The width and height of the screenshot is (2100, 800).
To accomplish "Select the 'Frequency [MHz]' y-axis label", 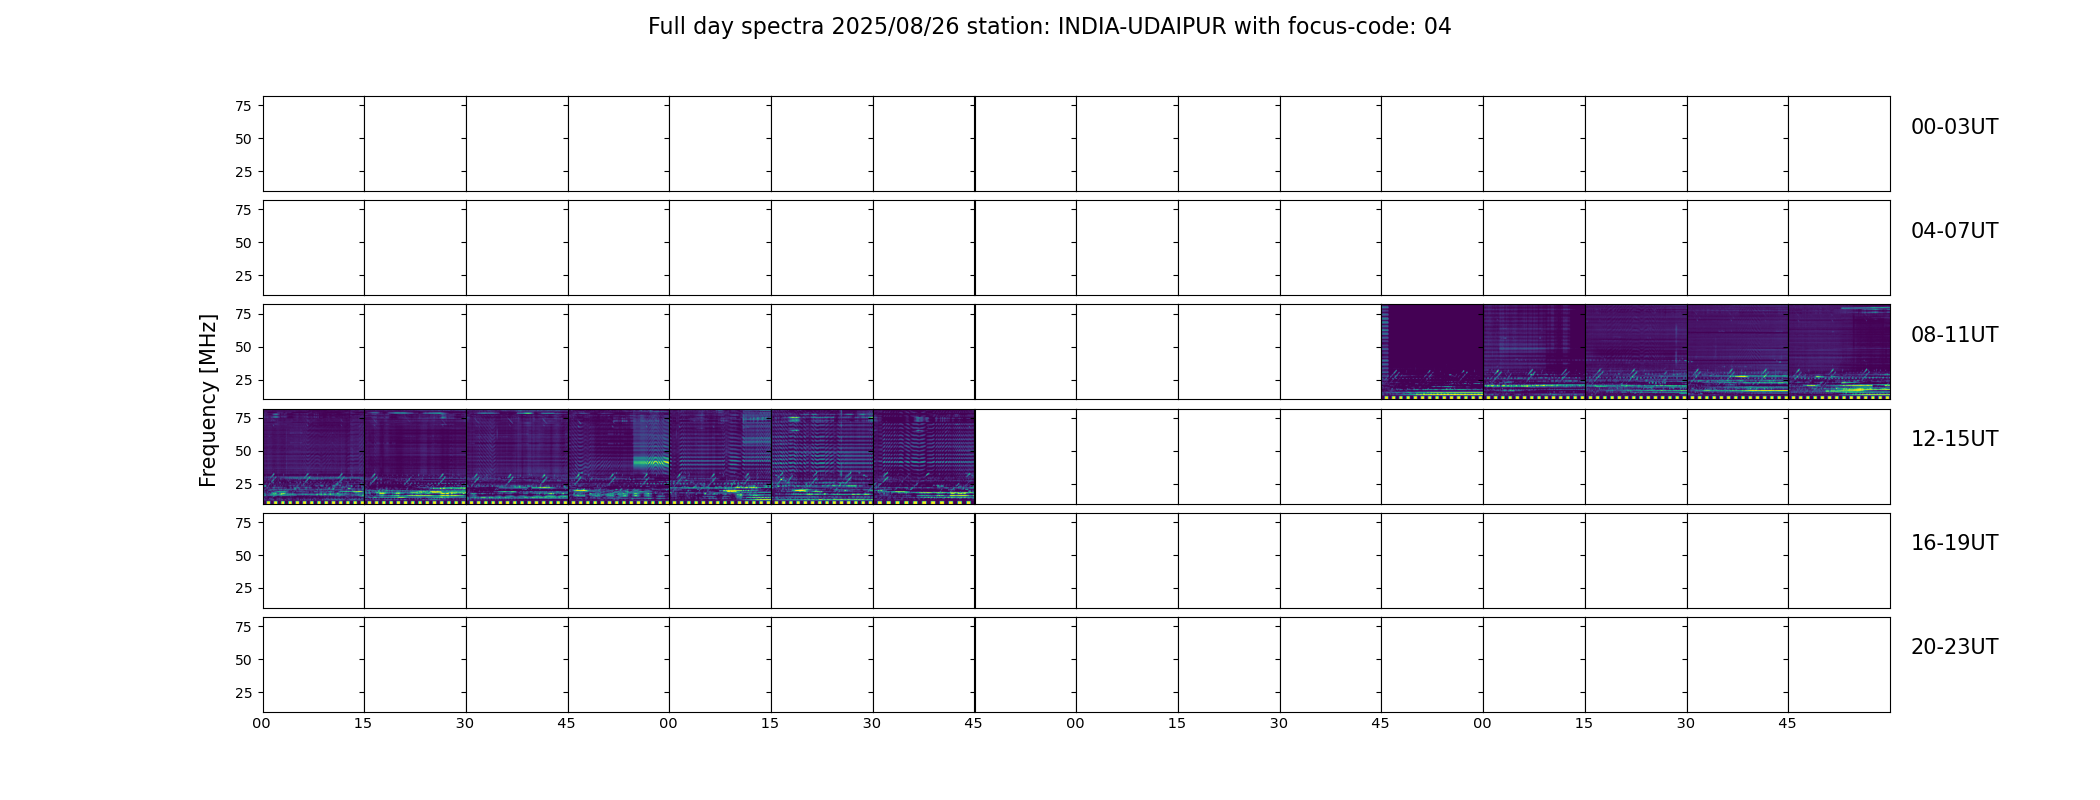I will tap(208, 400).
